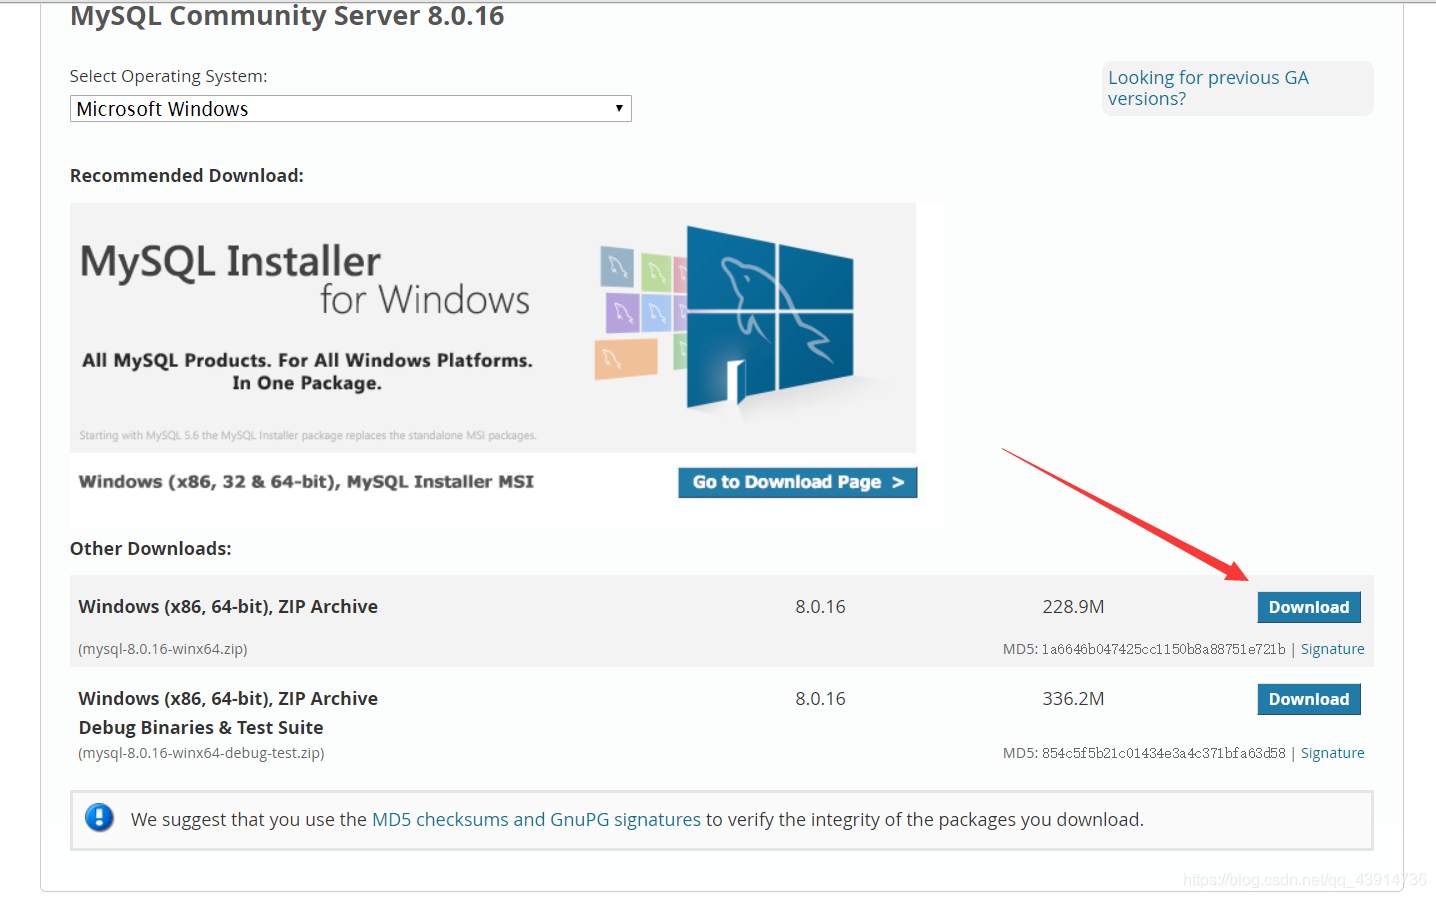The width and height of the screenshot is (1436, 898).
Task: Open Signature link for the debug-test zip
Action: point(1332,753)
